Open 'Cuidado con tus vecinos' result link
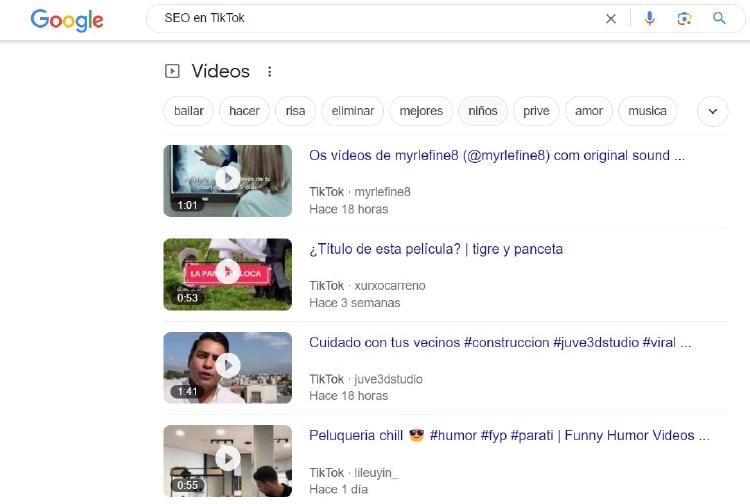Image resolution: width=750 pixels, height=504 pixels. (x=500, y=342)
